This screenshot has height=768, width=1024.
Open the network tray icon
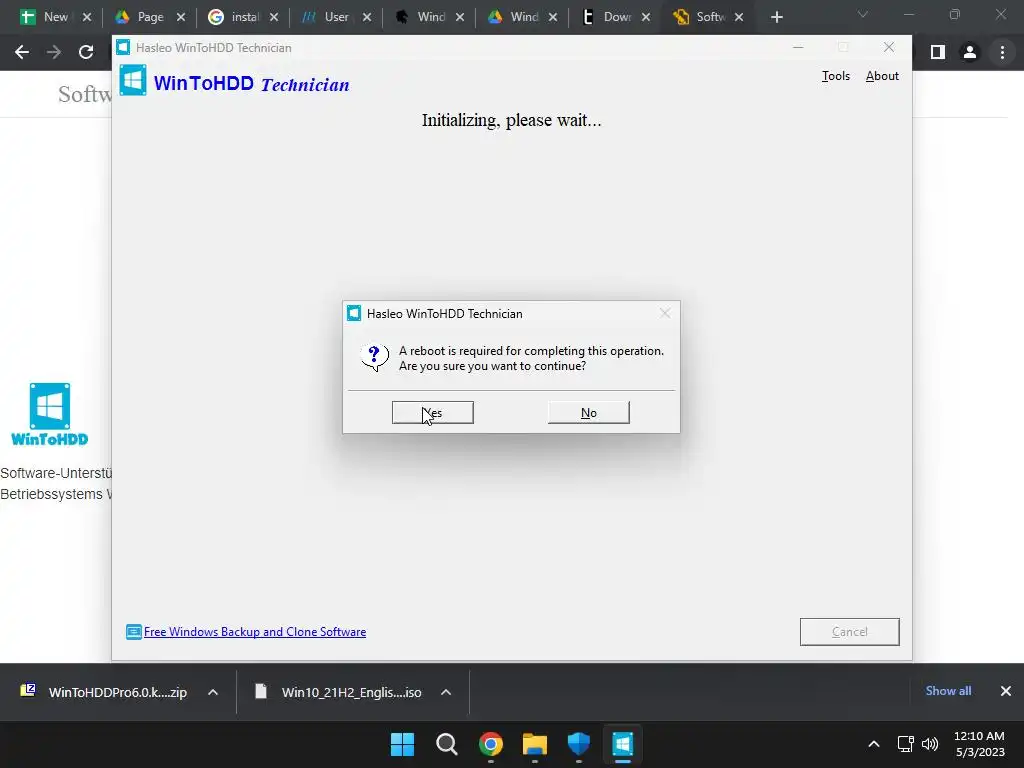tap(906, 744)
